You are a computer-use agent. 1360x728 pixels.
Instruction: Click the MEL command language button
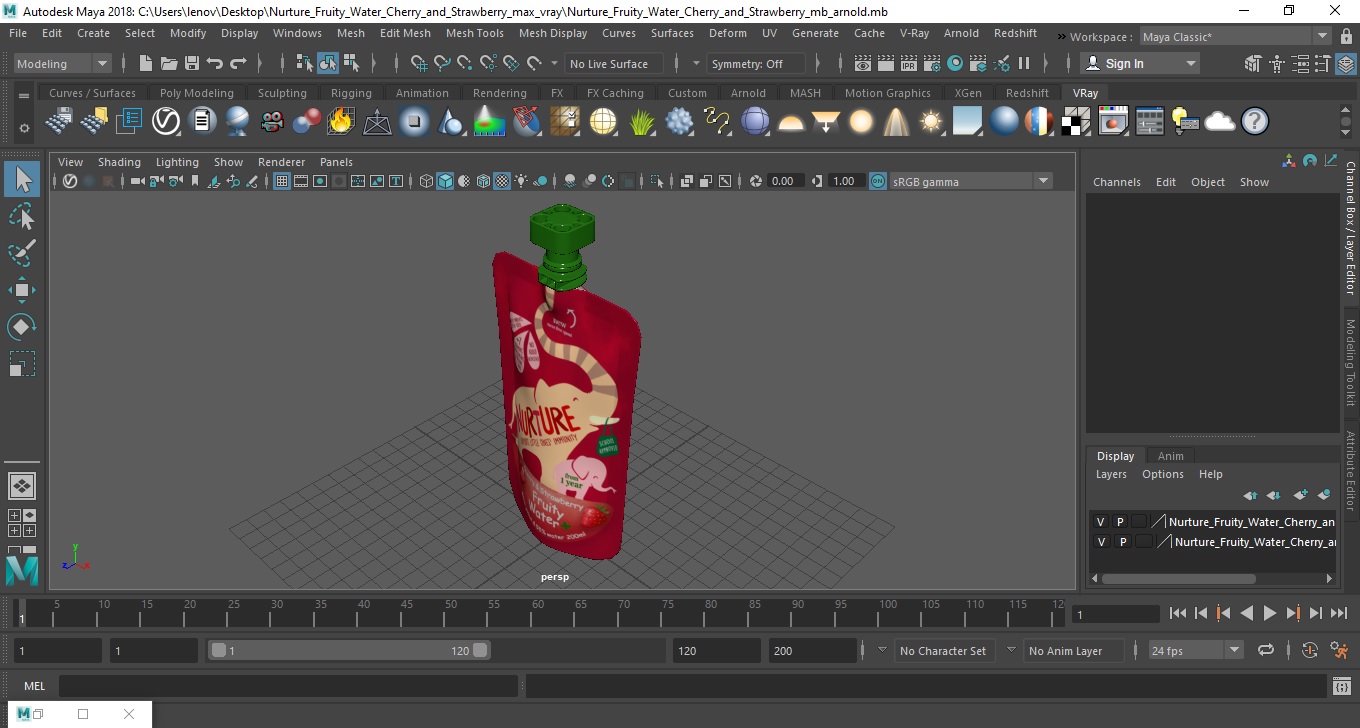[x=34, y=685]
